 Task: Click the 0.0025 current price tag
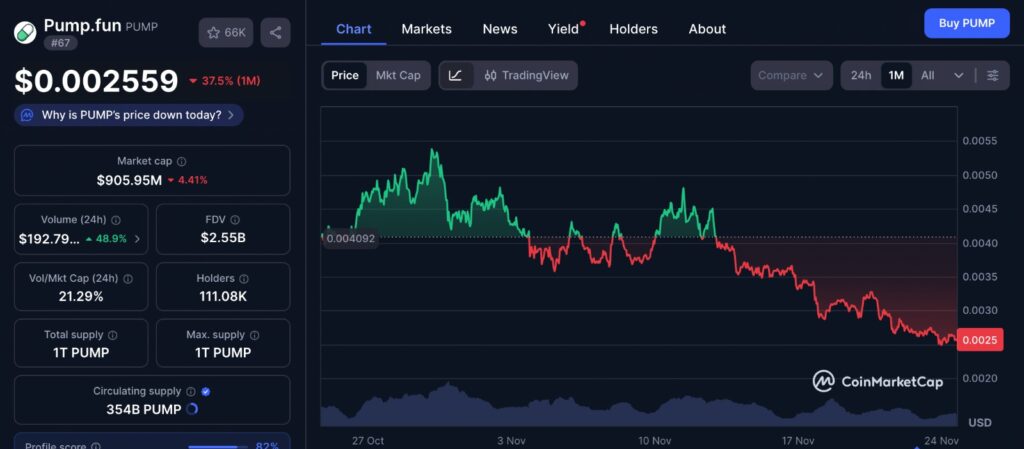pyautogui.click(x=980, y=340)
